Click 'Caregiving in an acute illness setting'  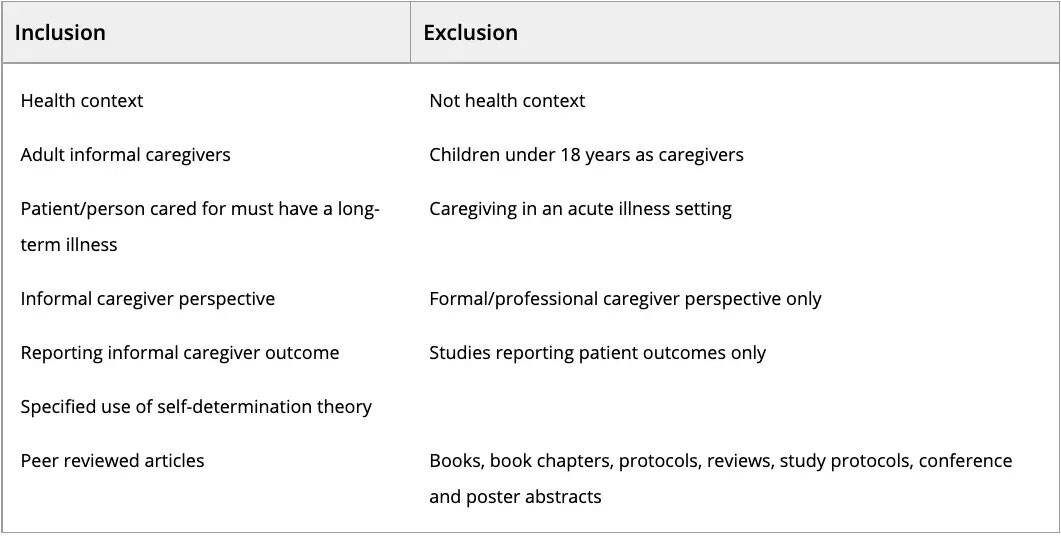580,208
